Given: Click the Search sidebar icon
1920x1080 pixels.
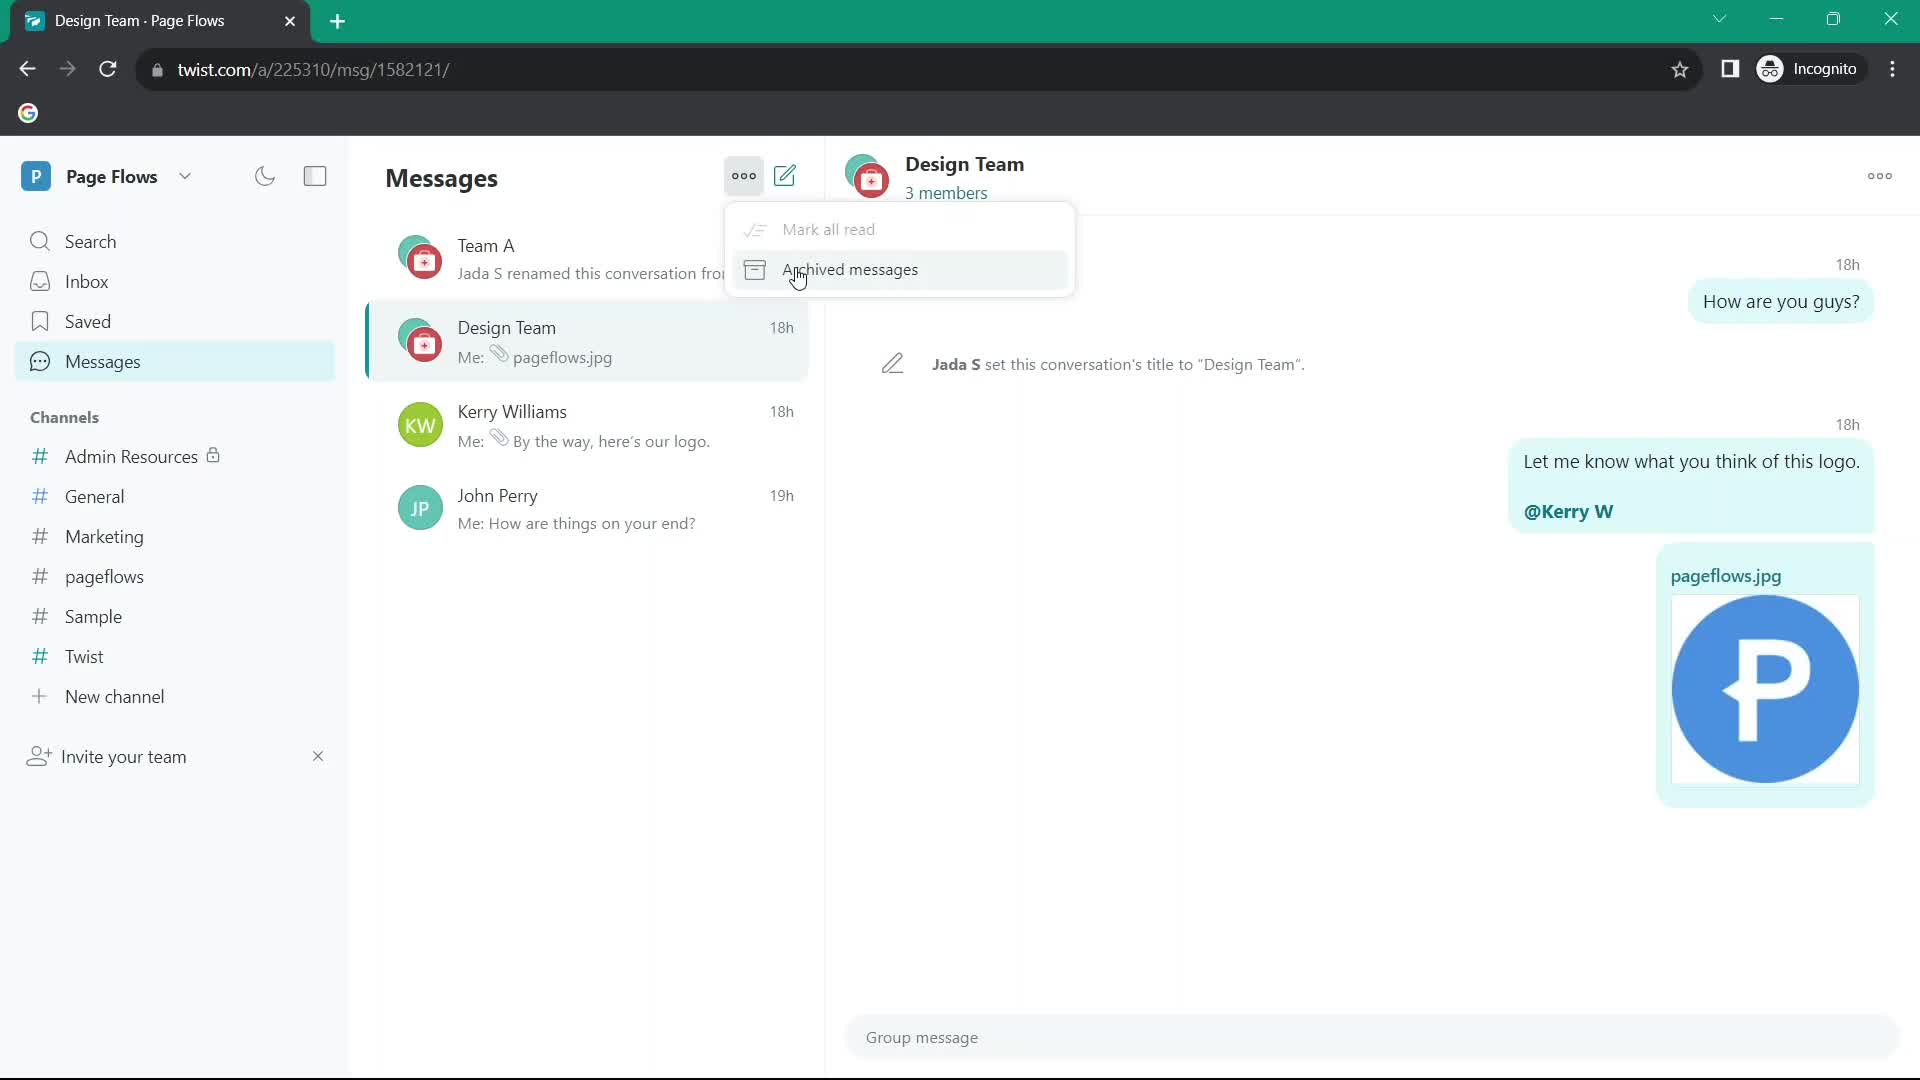Looking at the screenshot, I should pyautogui.click(x=40, y=241).
